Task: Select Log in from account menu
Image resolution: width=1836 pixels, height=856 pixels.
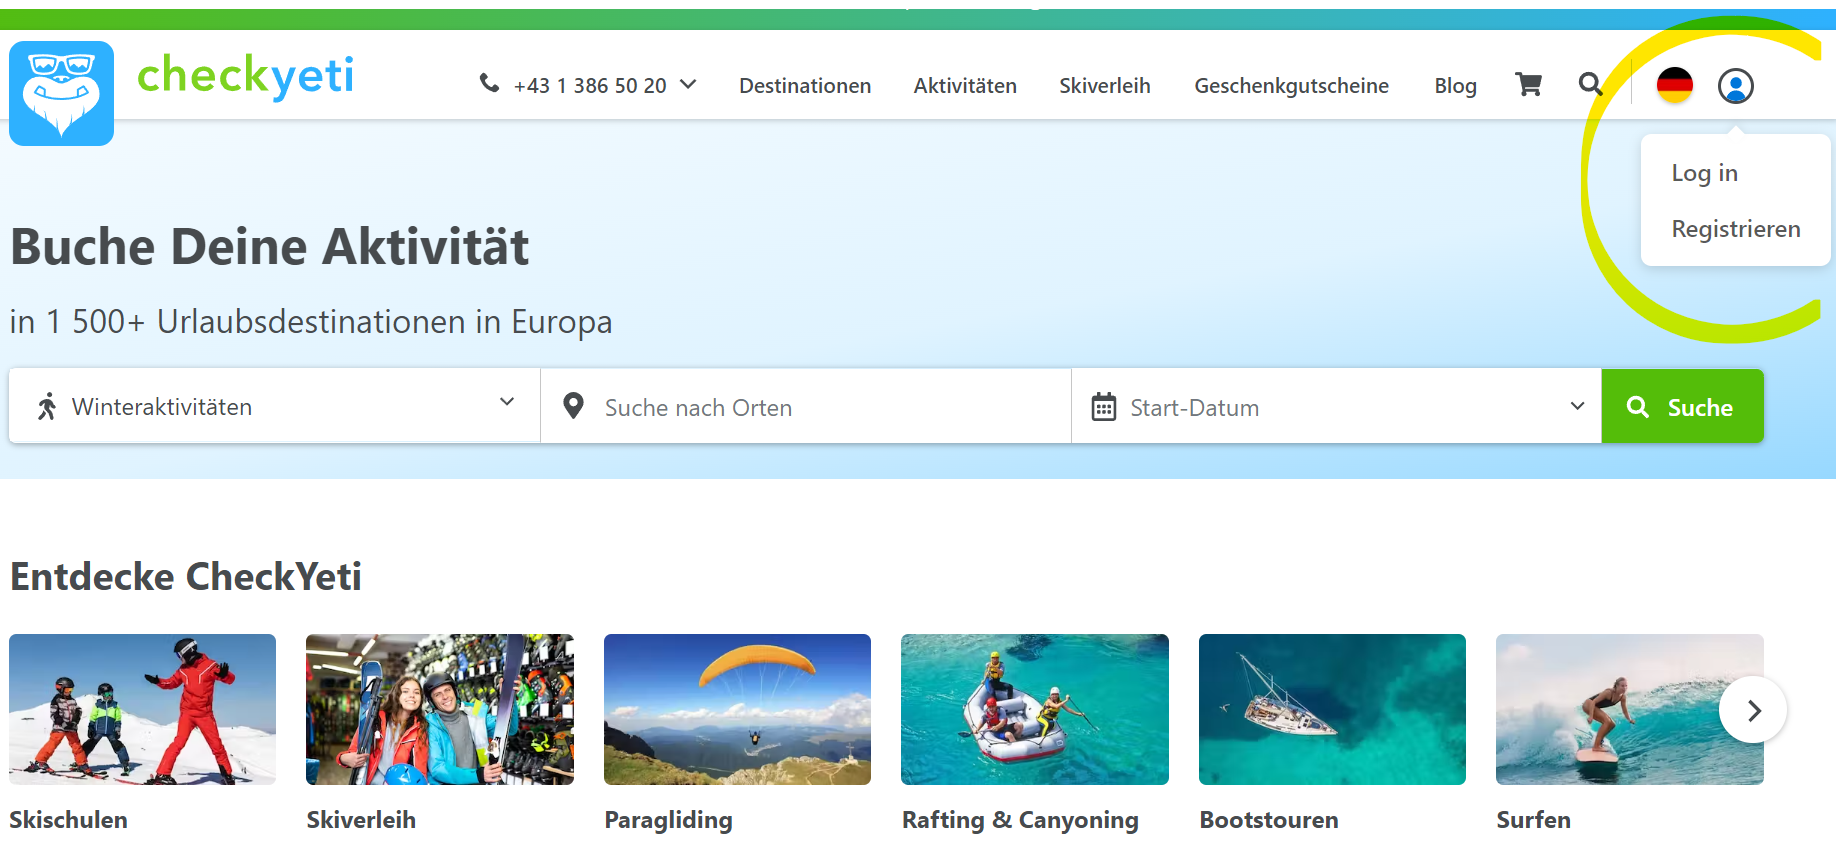Action: point(1705,173)
